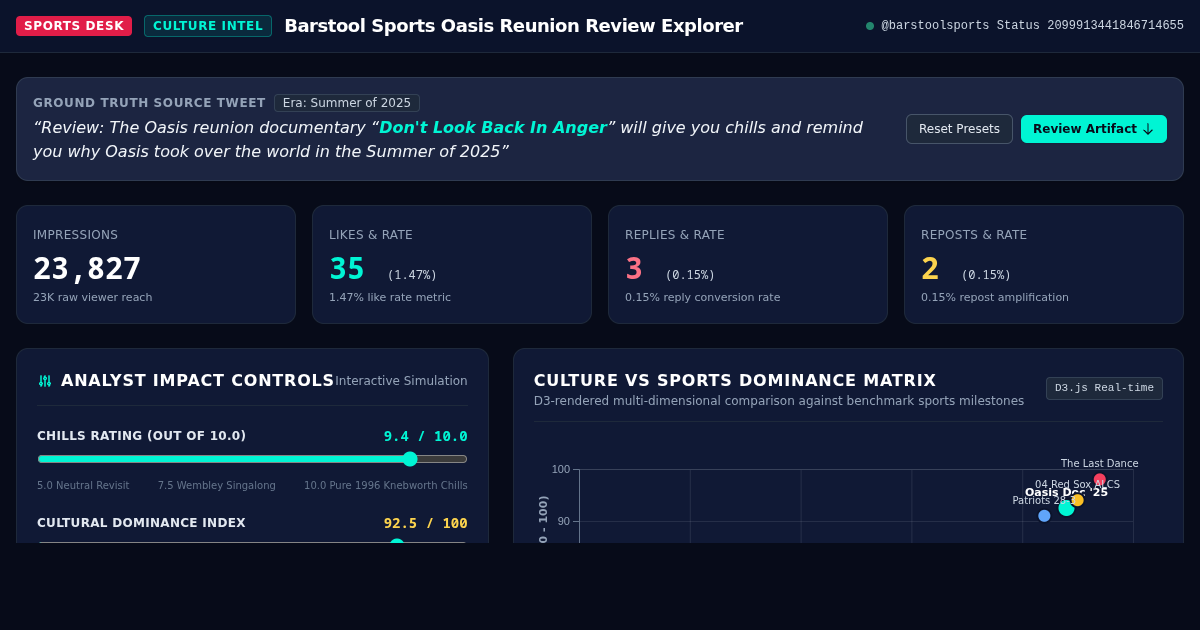Viewport: 1200px width, 630px height.
Task: Click the "0.15% repost amplification" text
Action: pos(995,297)
